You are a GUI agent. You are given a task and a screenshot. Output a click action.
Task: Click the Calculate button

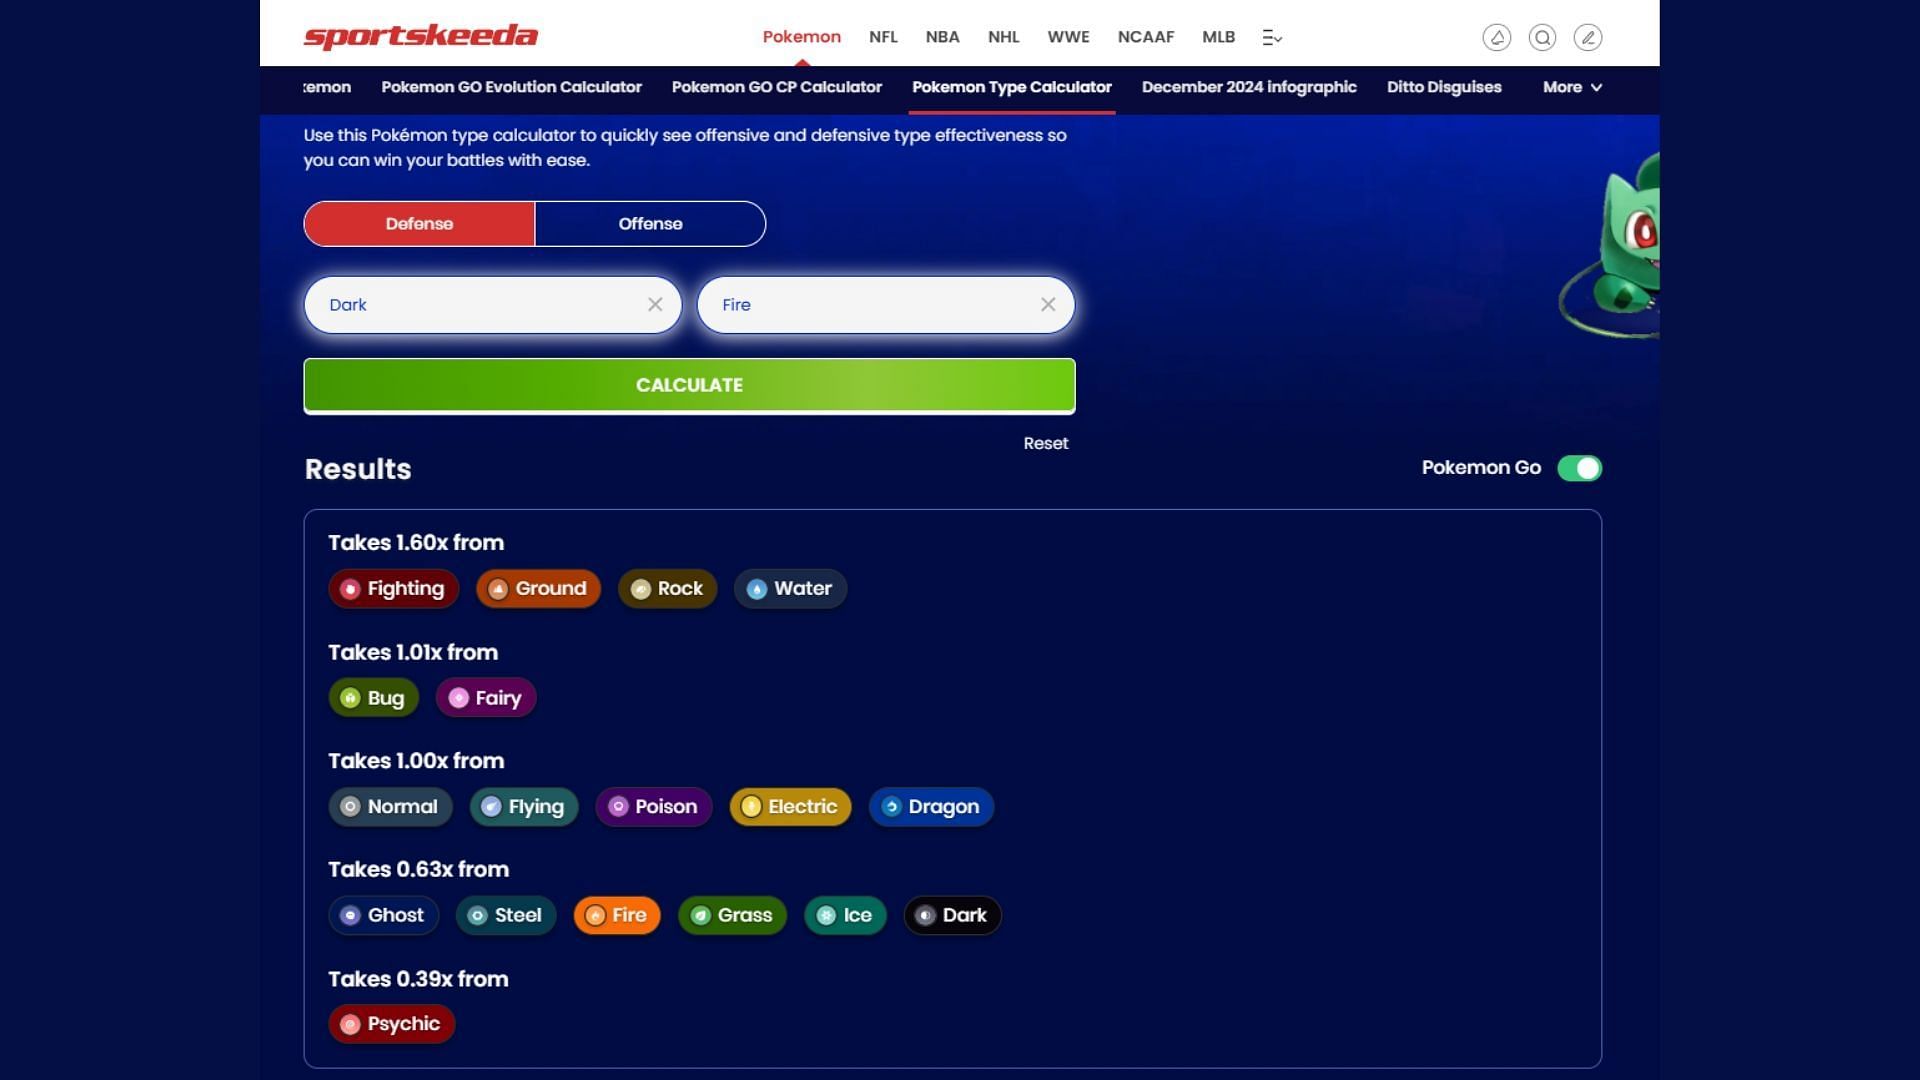[x=688, y=384]
